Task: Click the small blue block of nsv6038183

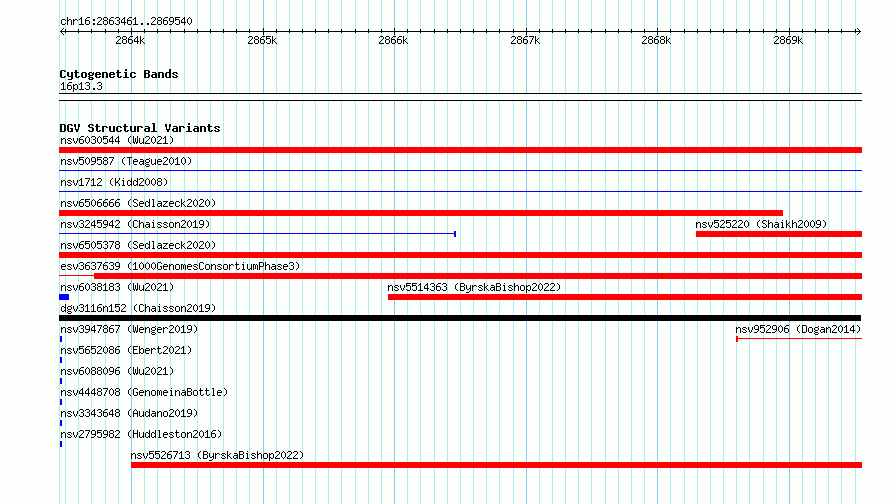Action: [64, 297]
